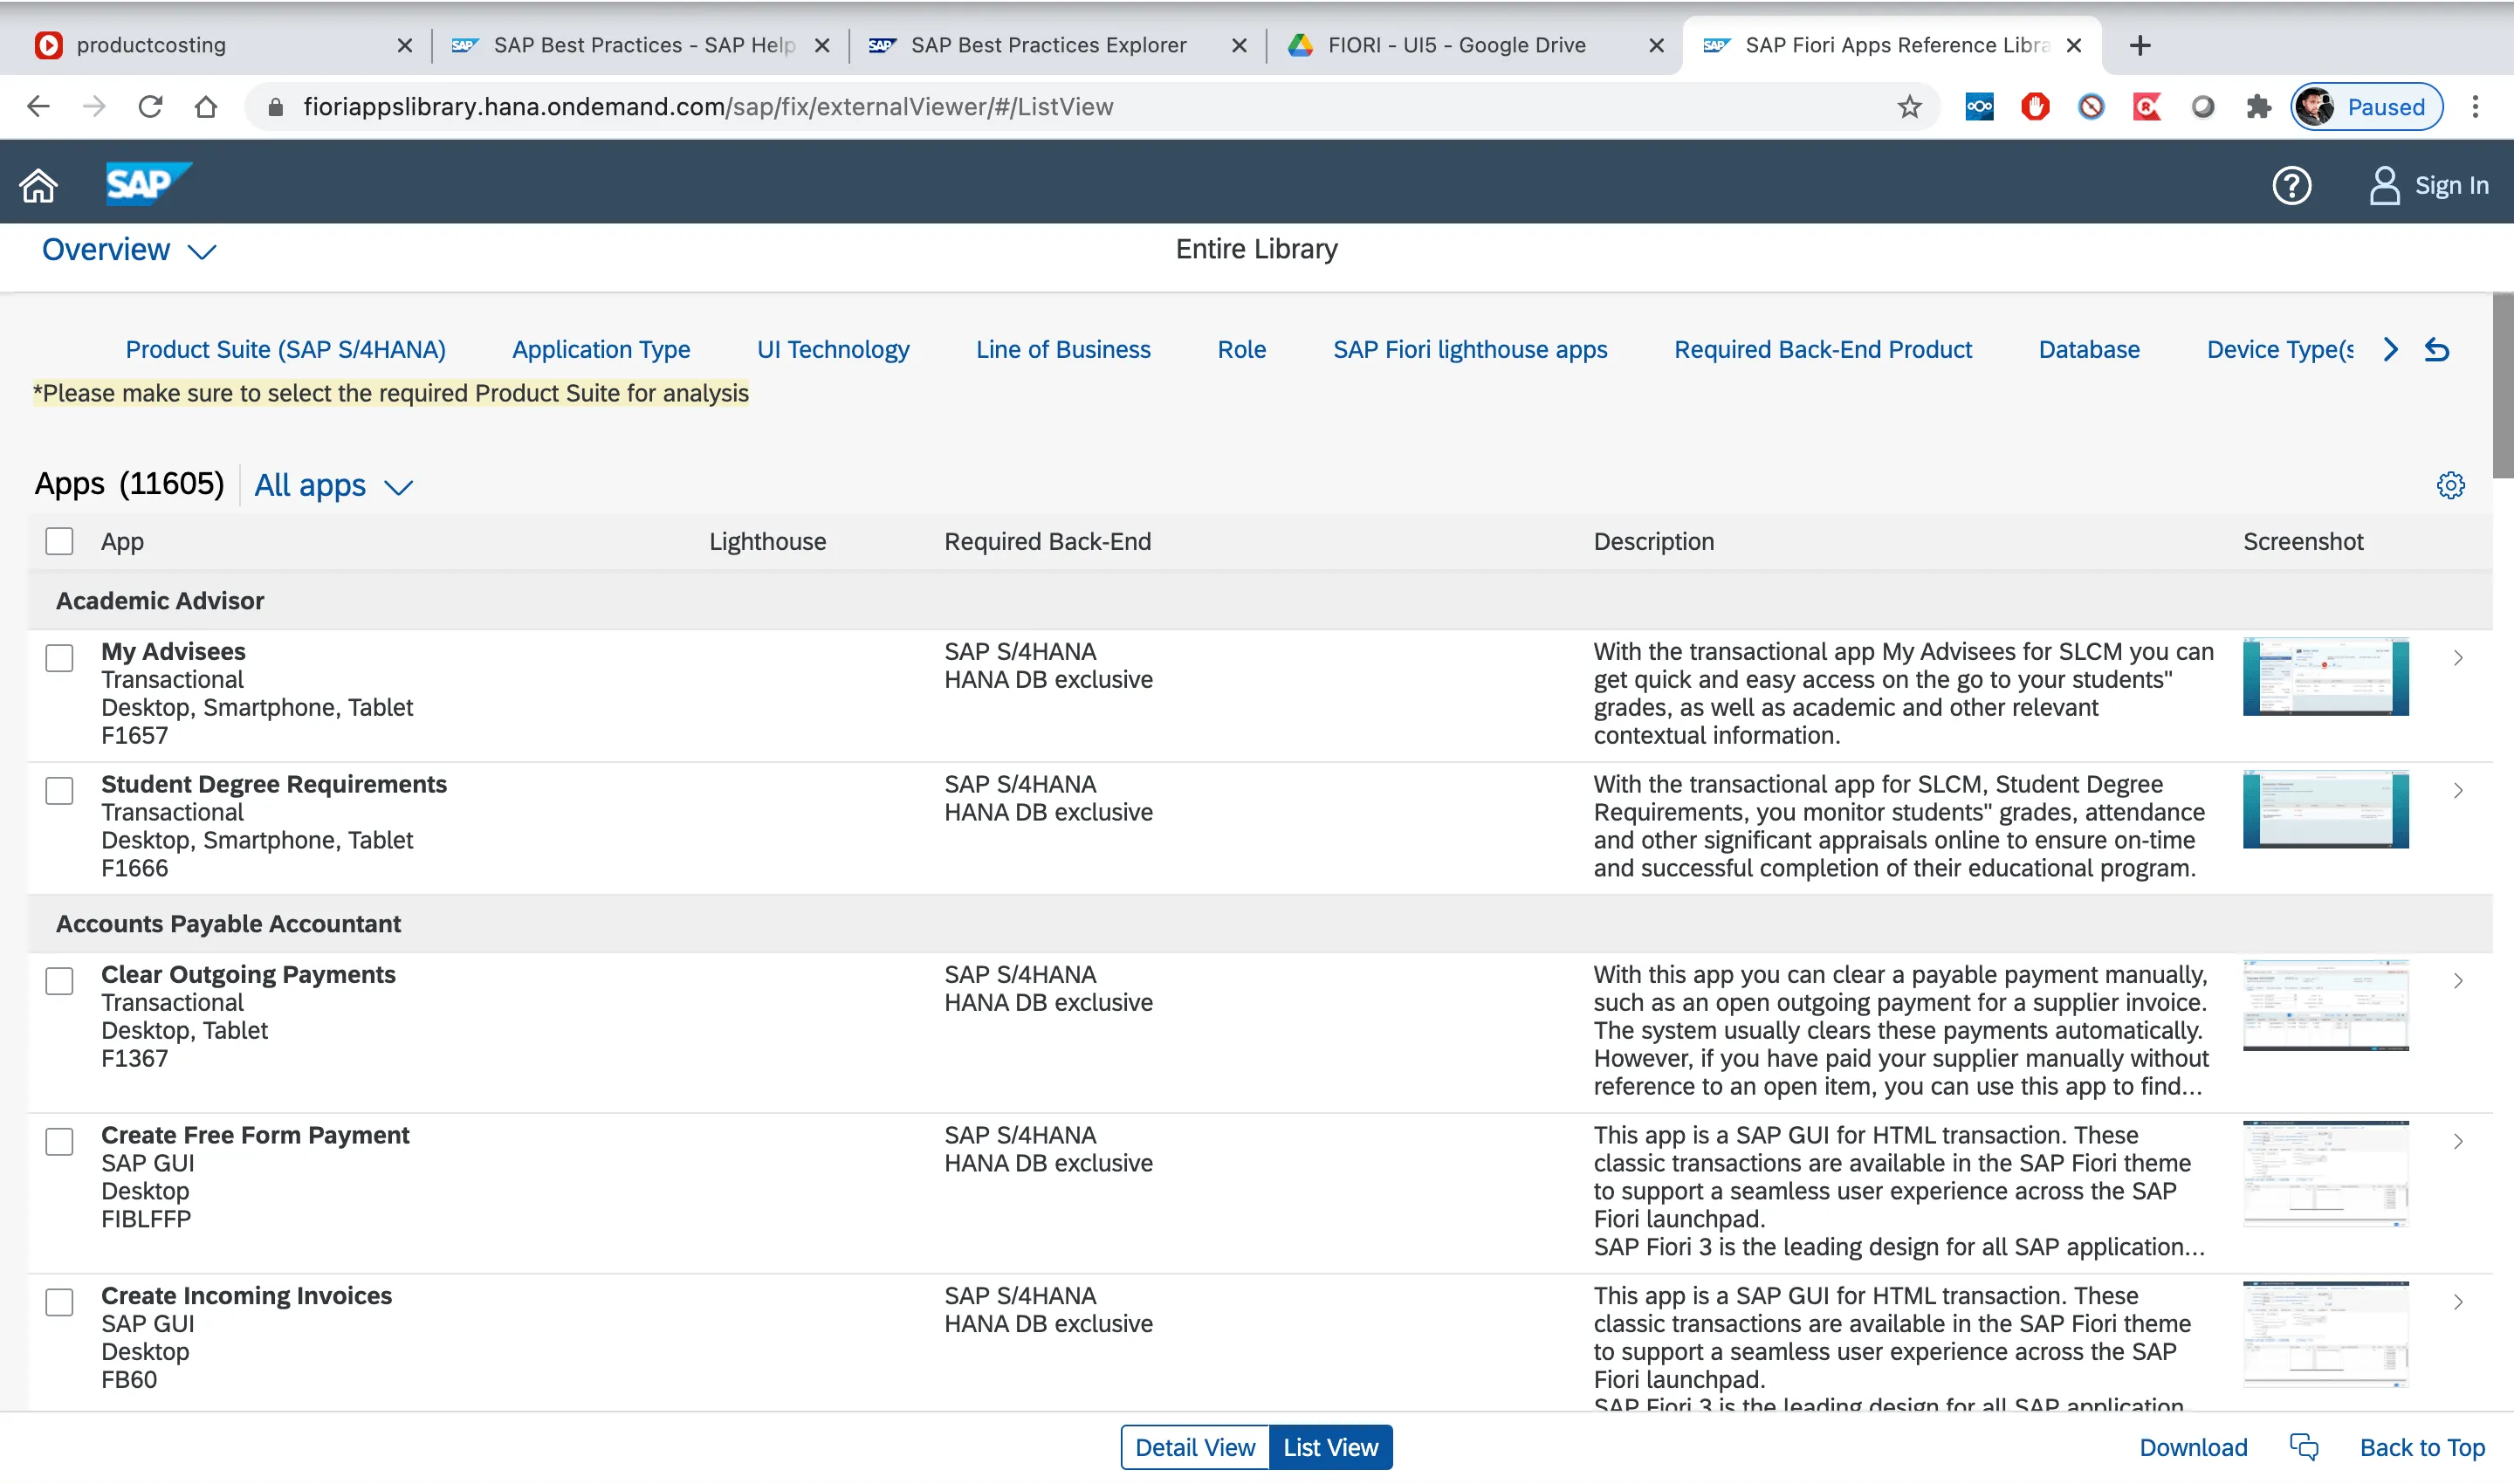Open details arrow for Create Incoming Invoices
Image resolution: width=2514 pixels, height=1484 pixels.
[x=2457, y=1301]
